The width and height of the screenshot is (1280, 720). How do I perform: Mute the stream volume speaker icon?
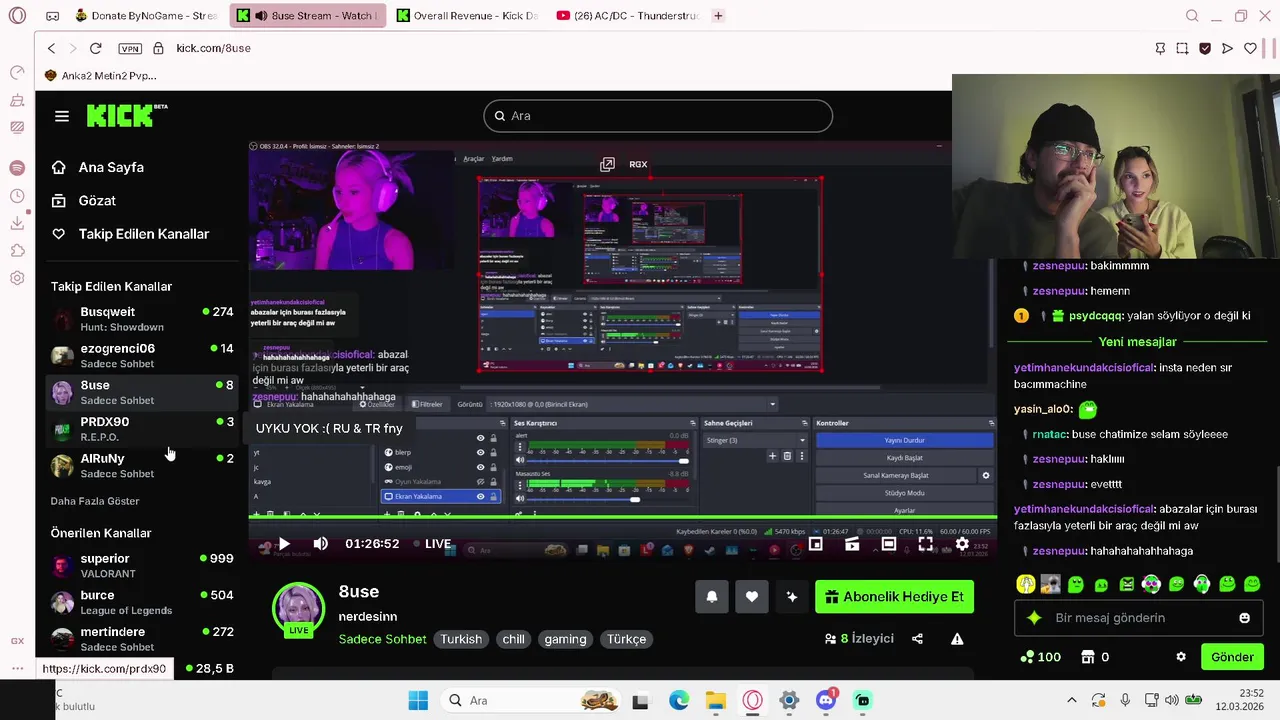pyautogui.click(x=320, y=544)
